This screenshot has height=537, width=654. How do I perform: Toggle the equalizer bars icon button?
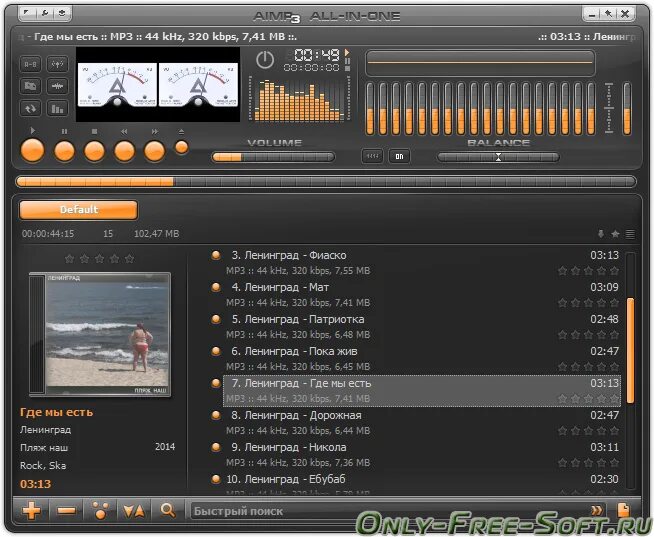[57, 109]
